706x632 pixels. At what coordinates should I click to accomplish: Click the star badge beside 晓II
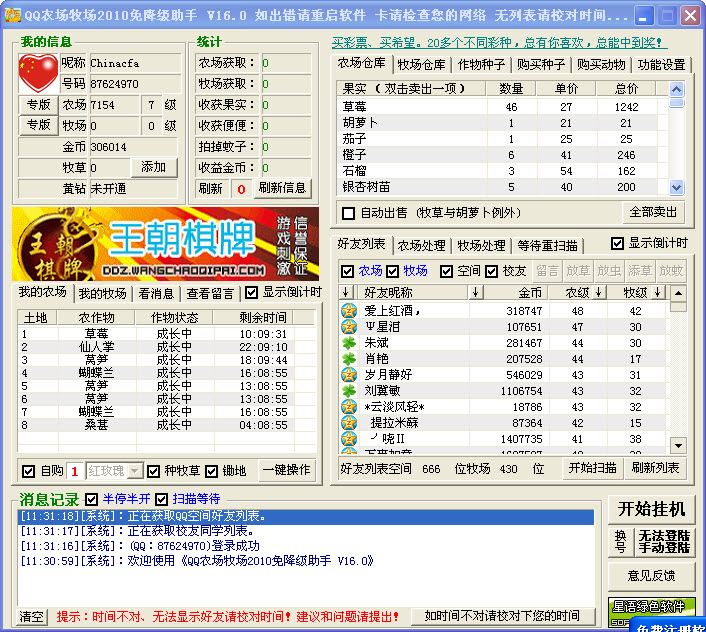(x=348, y=438)
